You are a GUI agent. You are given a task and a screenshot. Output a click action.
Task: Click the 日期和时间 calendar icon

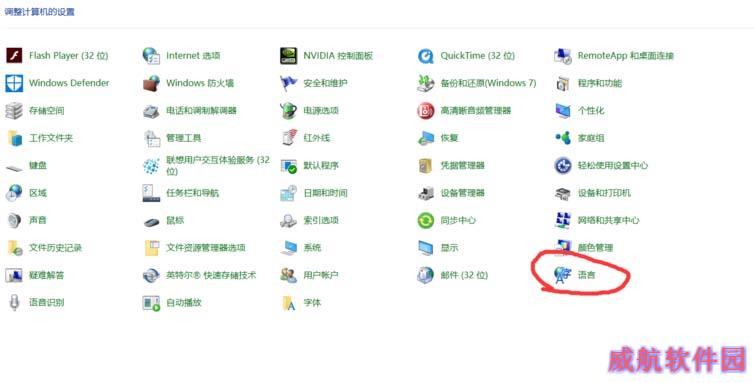coord(289,193)
